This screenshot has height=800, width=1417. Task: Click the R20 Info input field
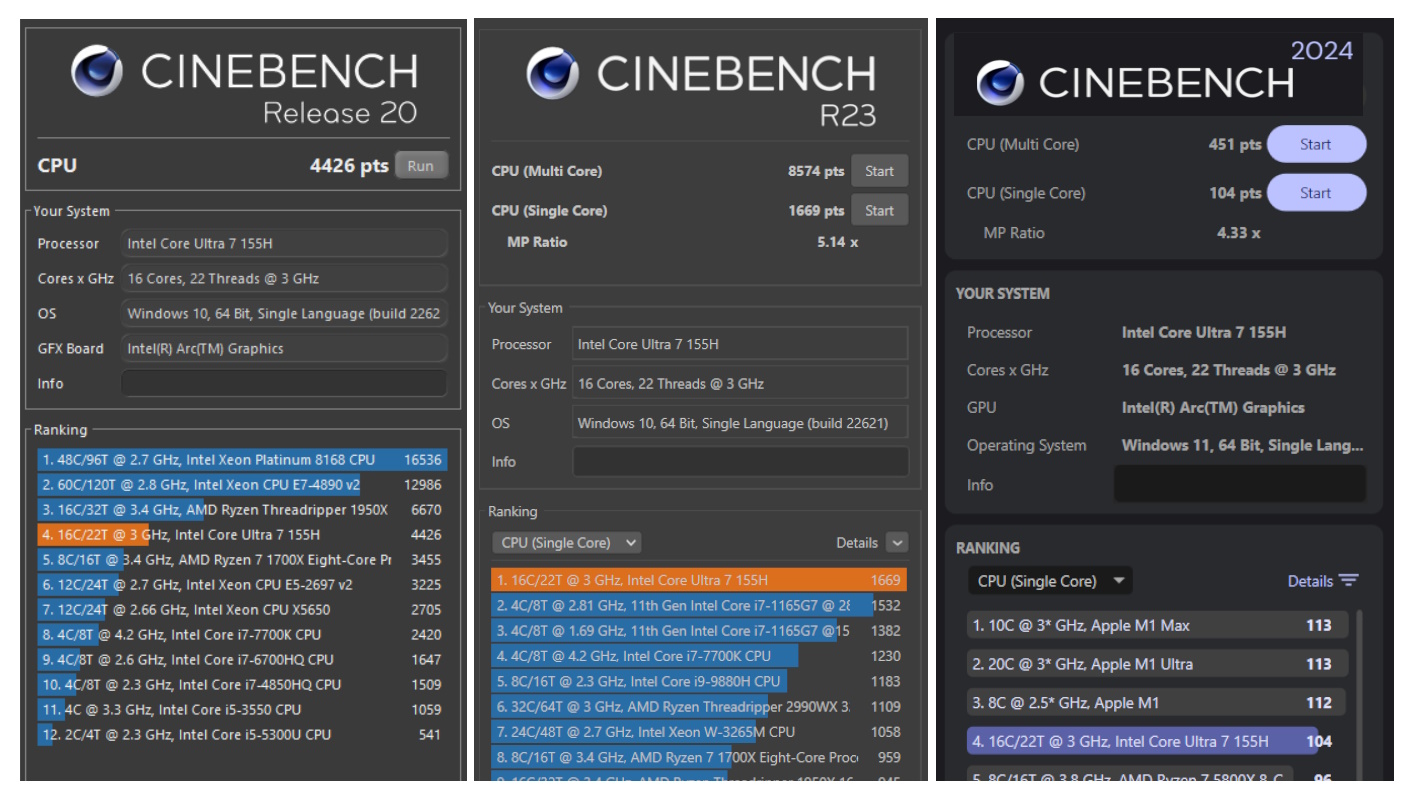tap(284, 384)
